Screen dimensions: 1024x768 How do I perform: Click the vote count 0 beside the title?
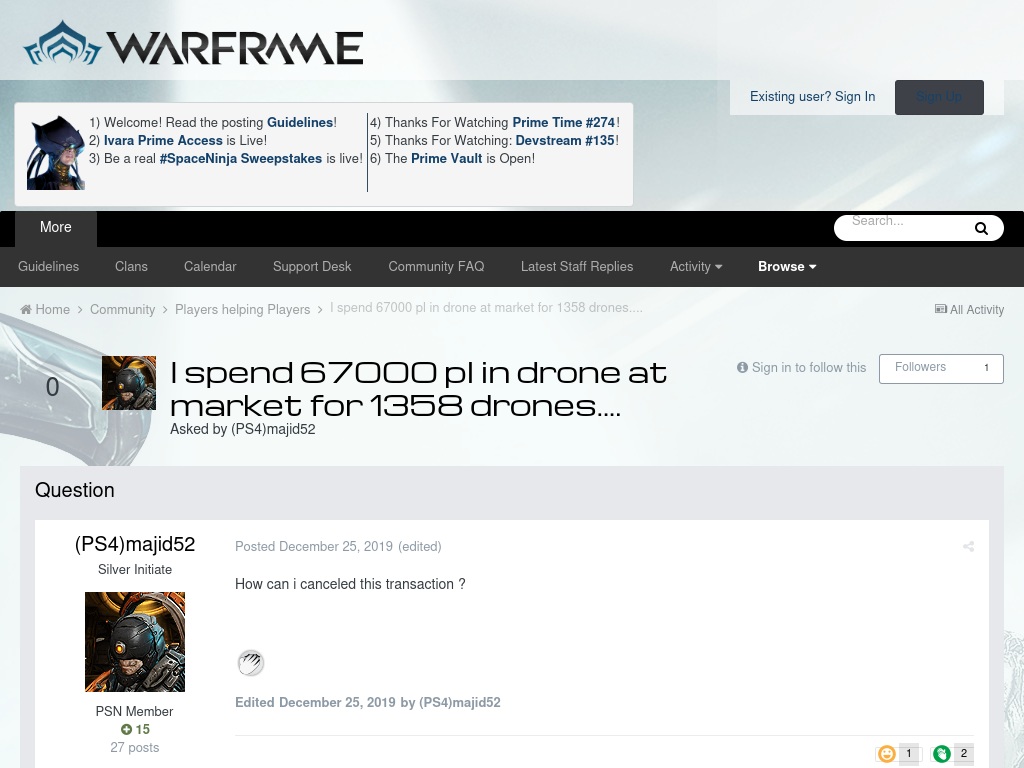(53, 387)
